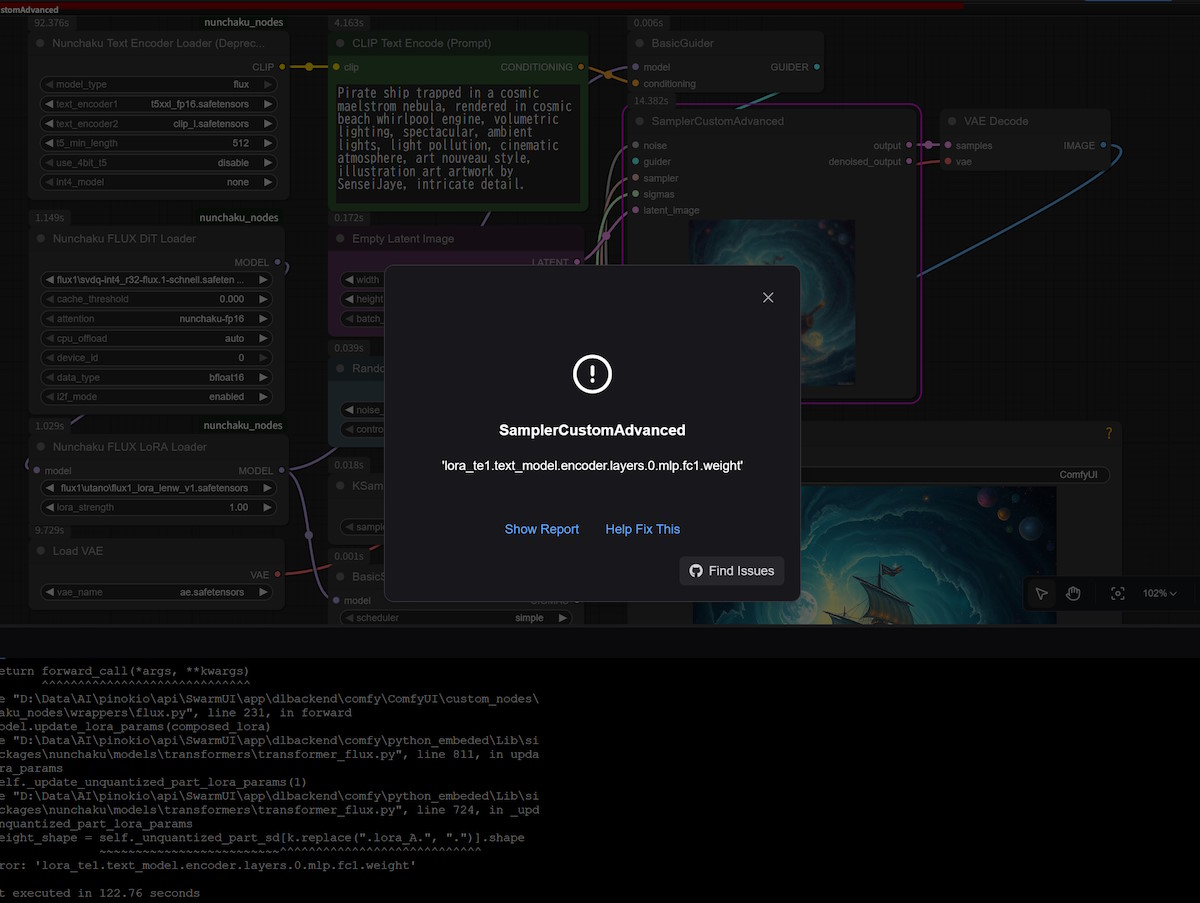The height and width of the screenshot is (903, 1200).
Task: Open the model_type flux combo
Action: pyautogui.click(x=159, y=85)
